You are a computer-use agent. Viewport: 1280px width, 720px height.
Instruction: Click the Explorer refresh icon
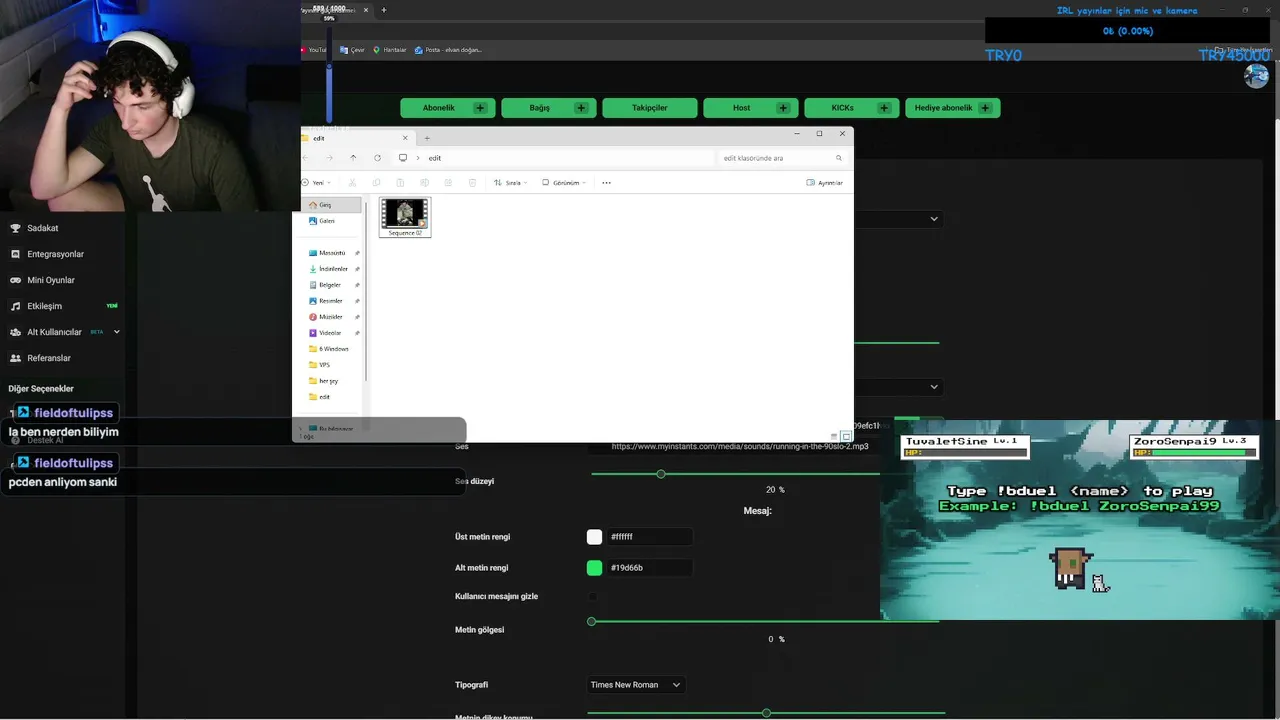(x=377, y=158)
